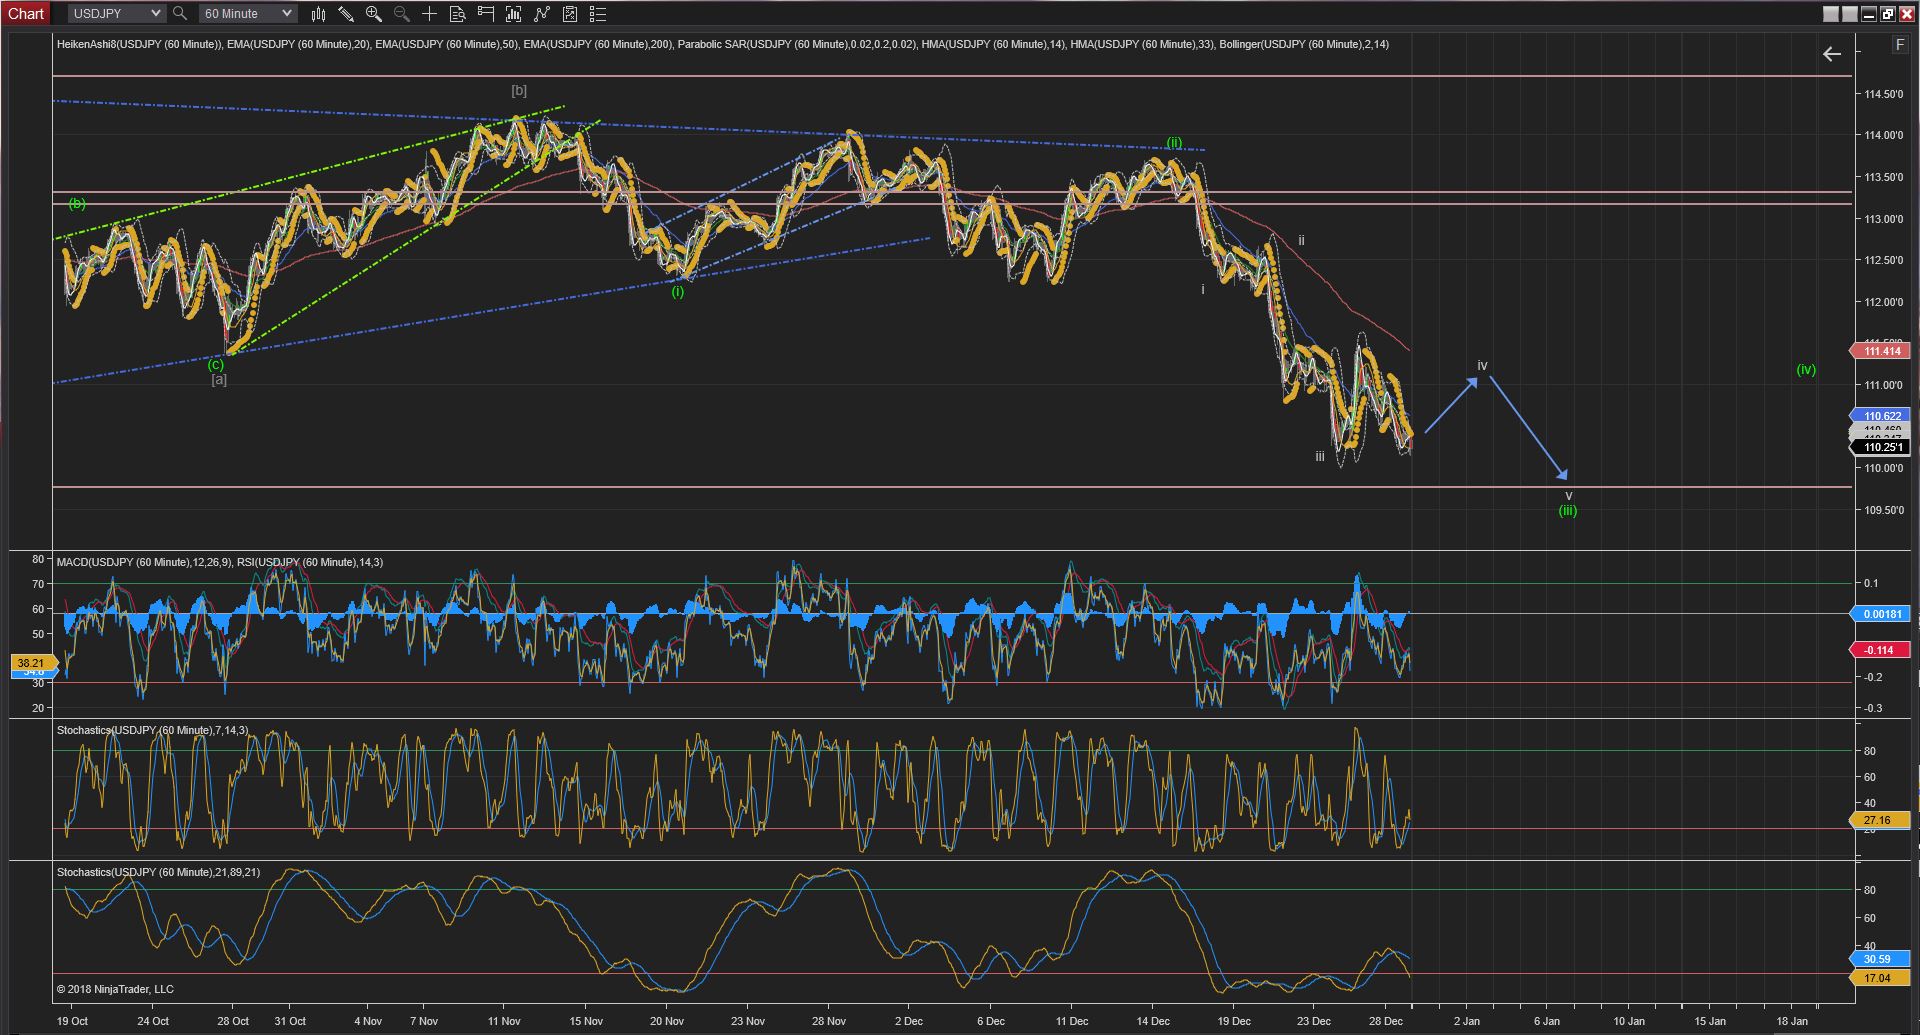Open the data box icon

click(457, 14)
